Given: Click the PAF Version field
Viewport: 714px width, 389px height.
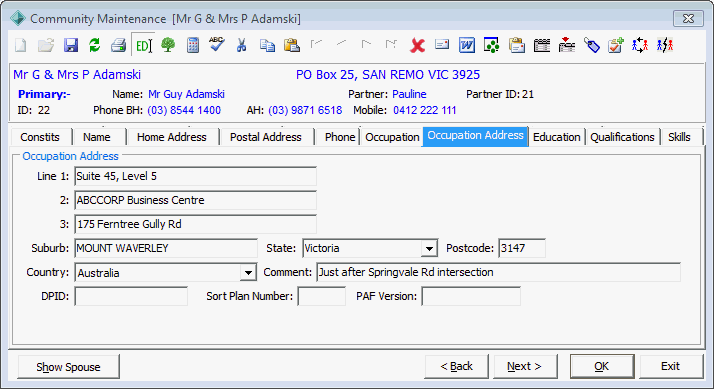Looking at the screenshot, I should coord(471,297).
